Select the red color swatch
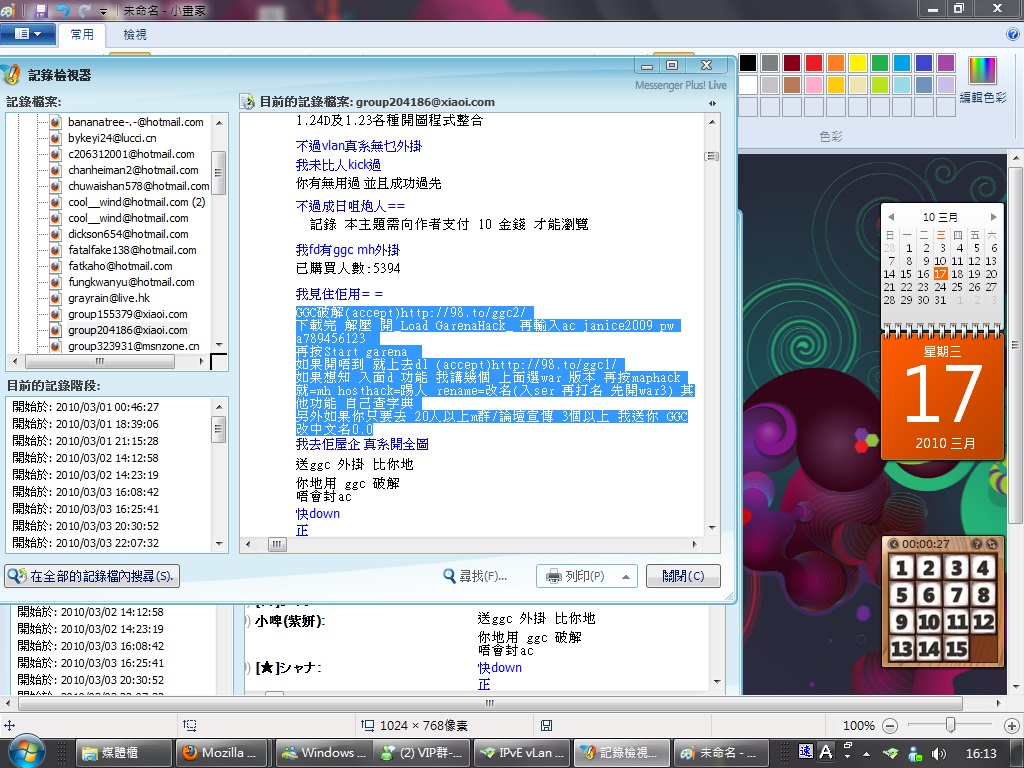This screenshot has height=768, width=1024. (x=814, y=63)
